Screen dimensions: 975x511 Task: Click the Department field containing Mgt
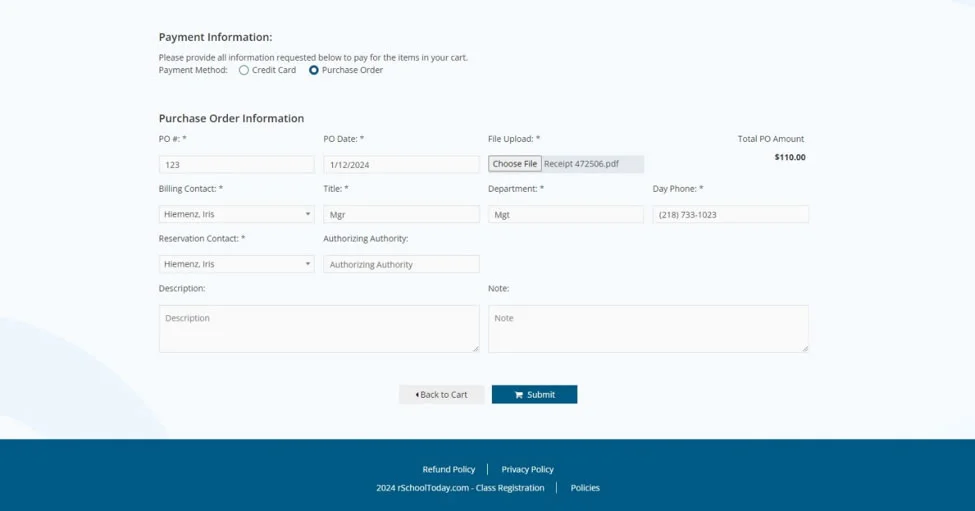(566, 214)
